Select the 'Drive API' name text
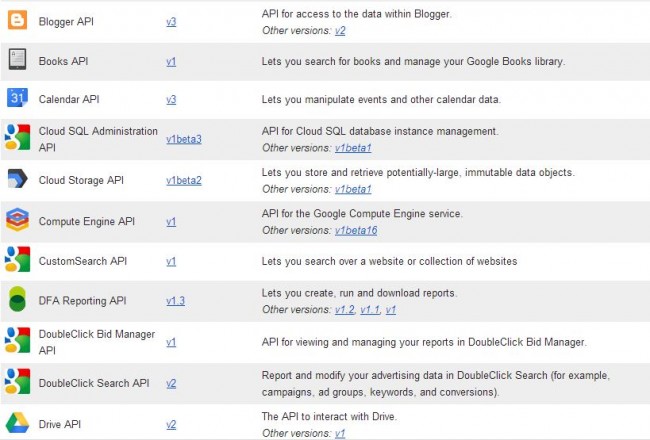Screen dimensions: 650x440 [60, 424]
